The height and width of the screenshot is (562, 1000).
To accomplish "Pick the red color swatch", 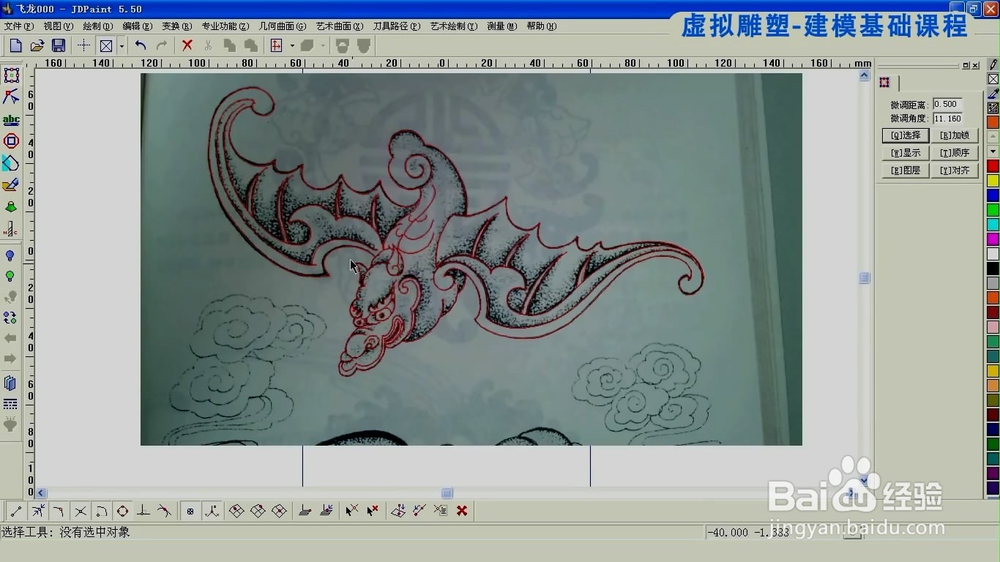I will 993,166.
